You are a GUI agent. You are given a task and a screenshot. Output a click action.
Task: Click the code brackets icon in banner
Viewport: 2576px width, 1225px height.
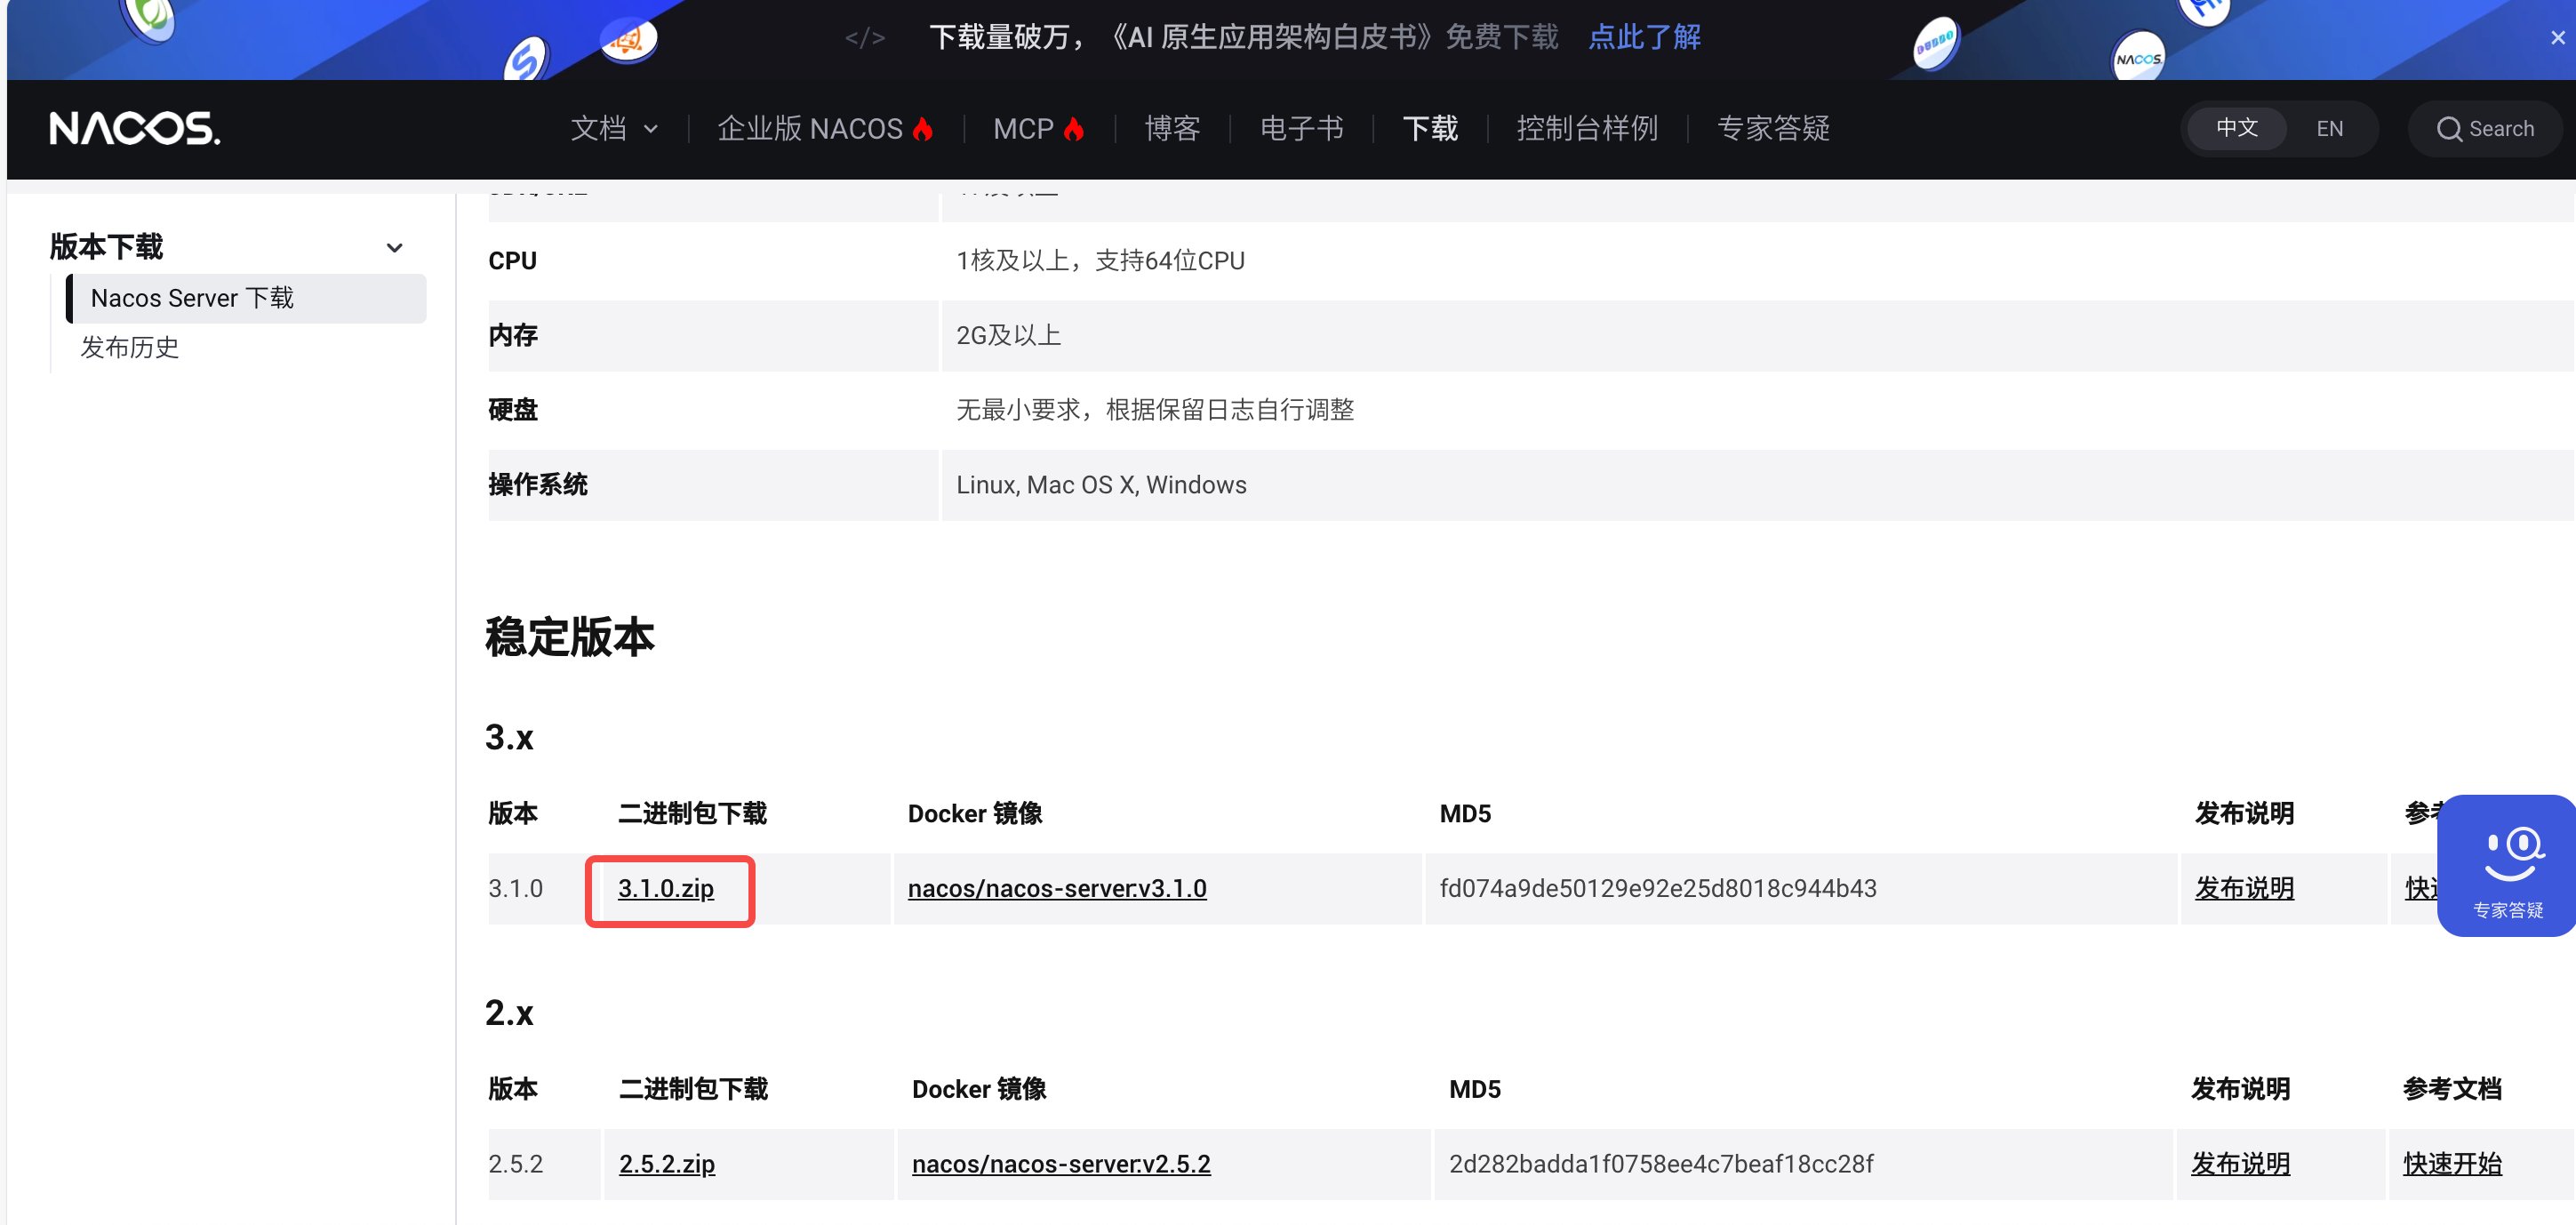tap(864, 38)
